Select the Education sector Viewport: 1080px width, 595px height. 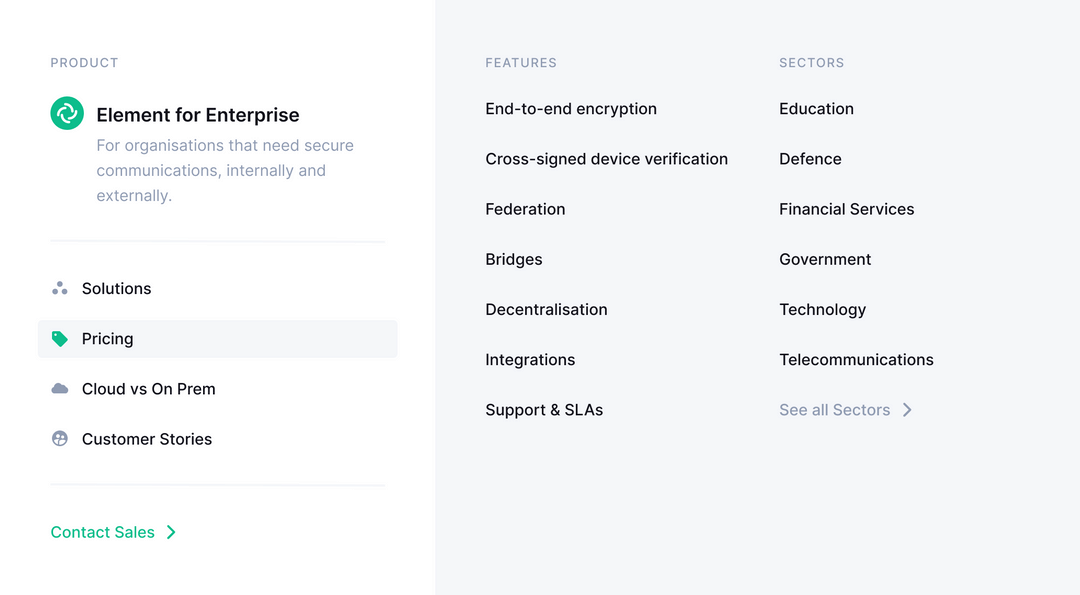pos(816,109)
